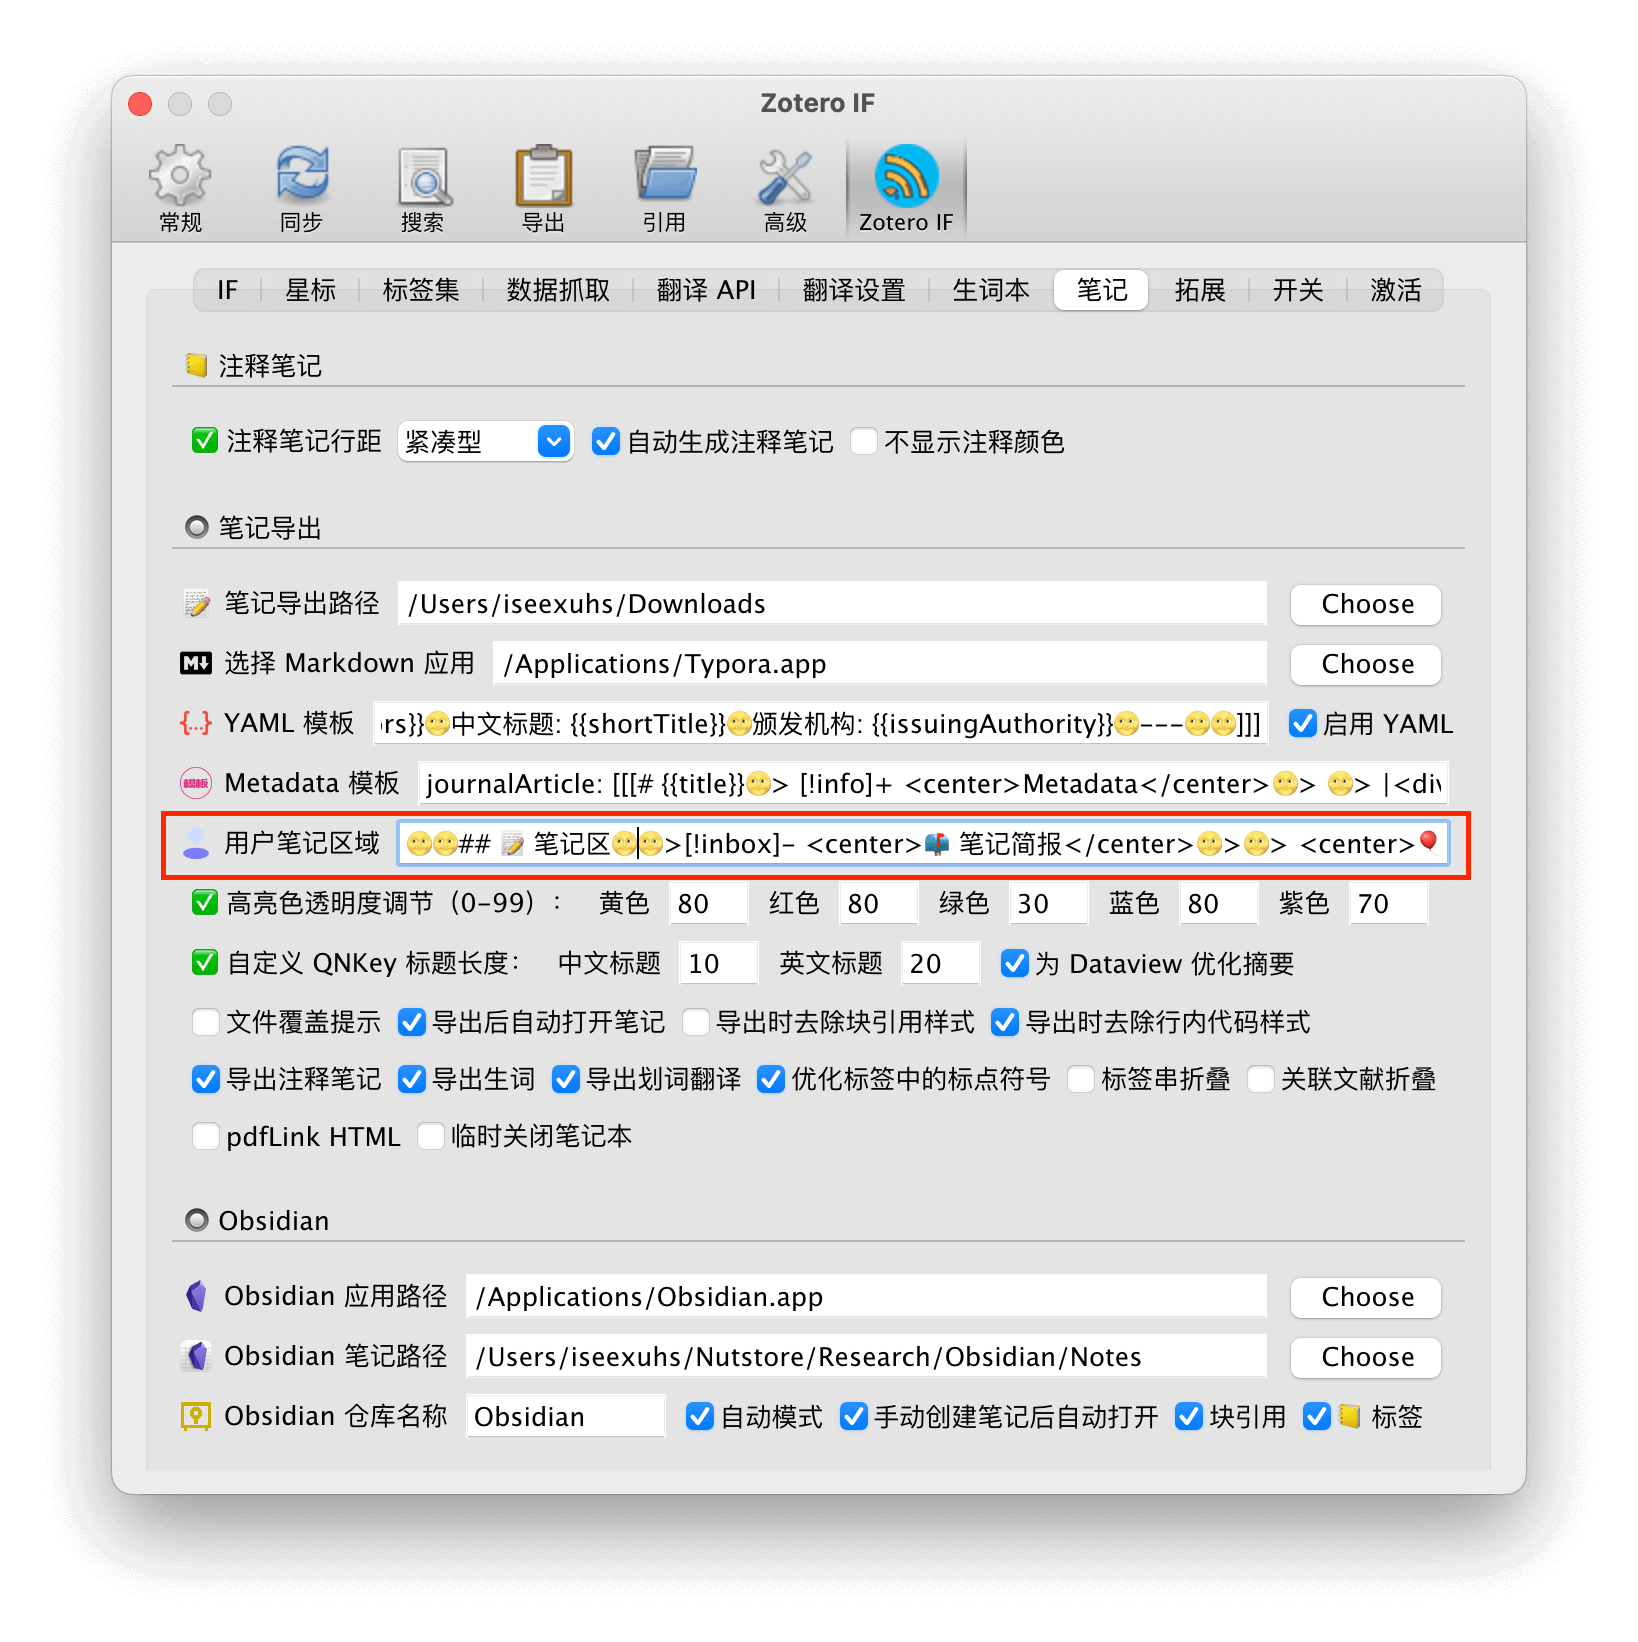The width and height of the screenshot is (1638, 1642).
Task: Toggle 导出生词 checkbox
Action: coord(411,1079)
